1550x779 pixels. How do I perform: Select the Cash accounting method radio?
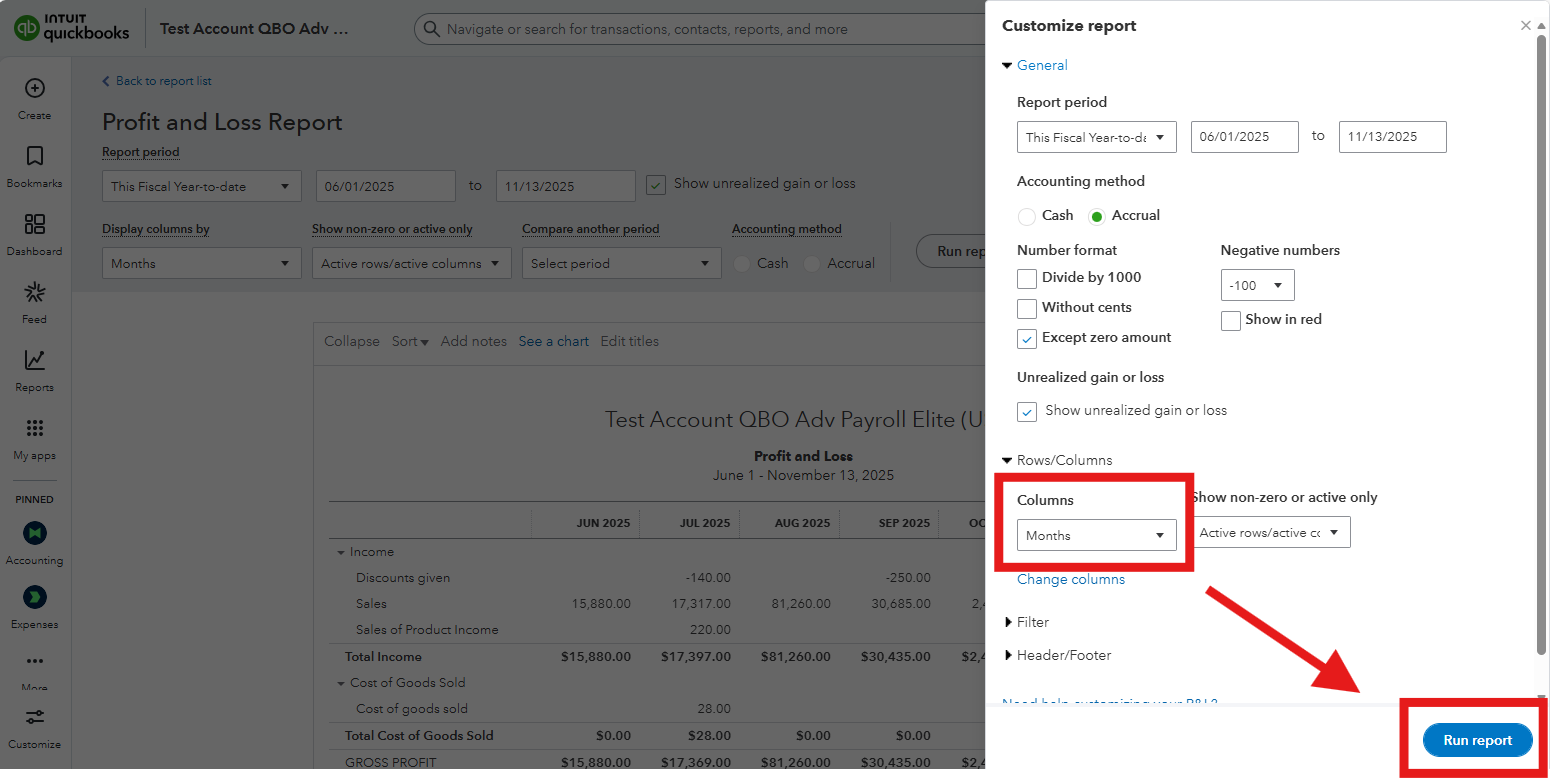click(1027, 216)
